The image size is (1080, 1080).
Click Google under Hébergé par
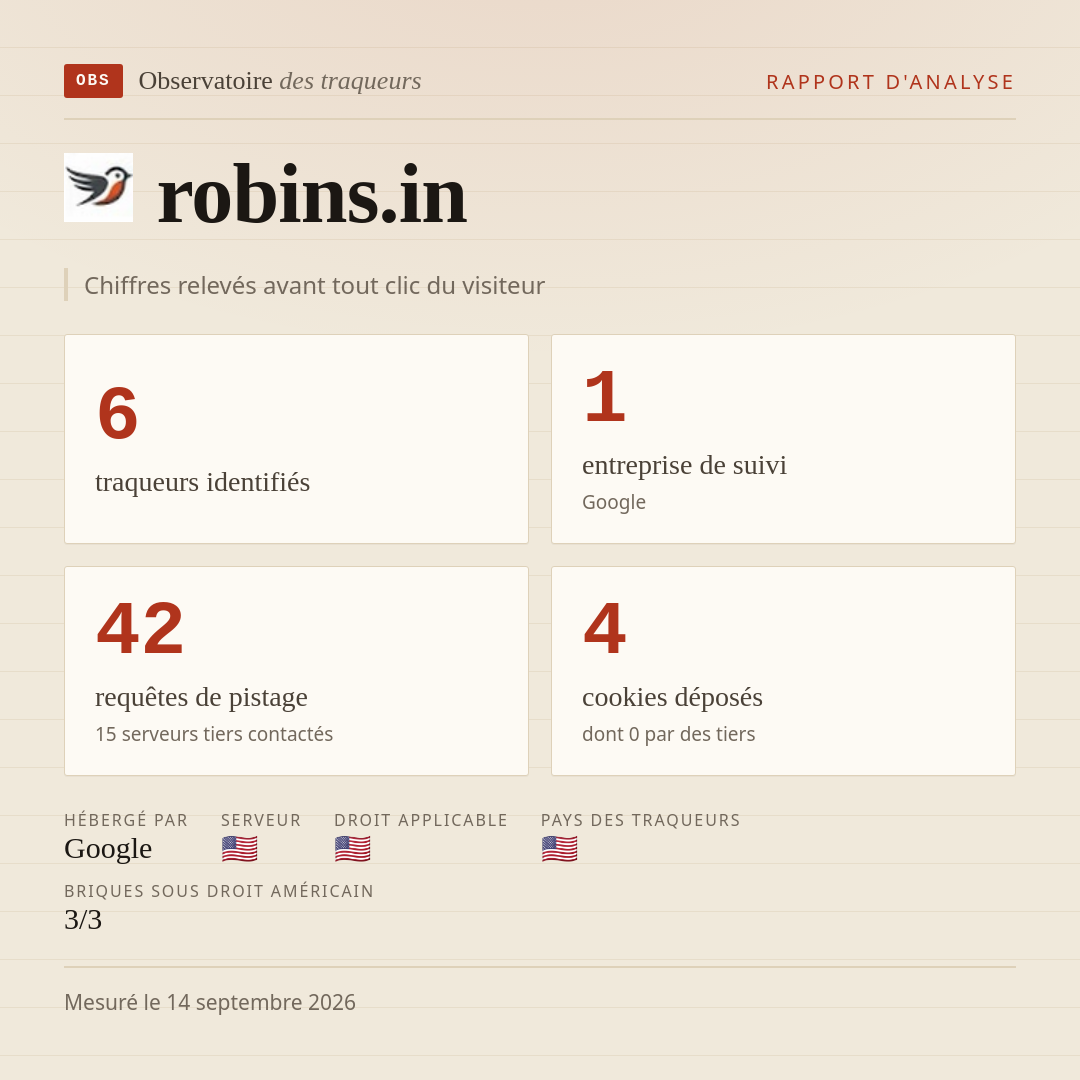pos(108,849)
